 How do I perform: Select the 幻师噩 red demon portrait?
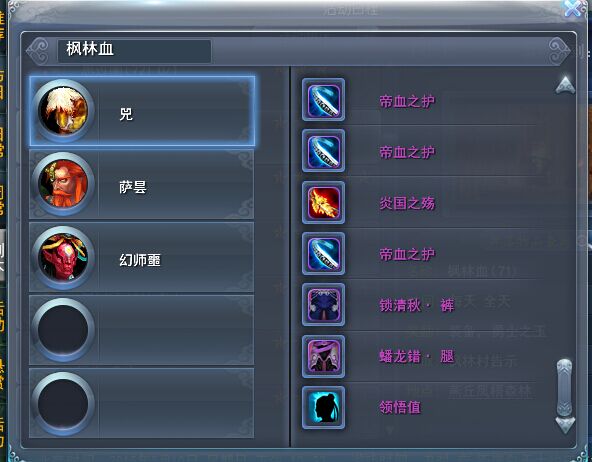coord(63,258)
